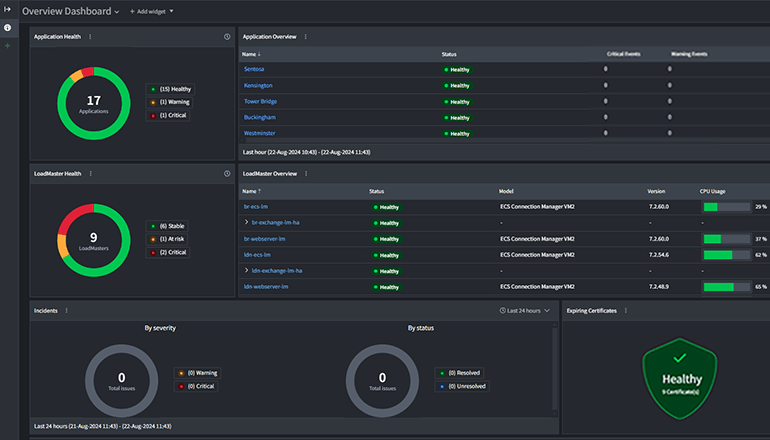Image resolution: width=770 pixels, height=440 pixels.
Task: Open the LoadMaster Health kebab menu
Action: tap(92, 173)
